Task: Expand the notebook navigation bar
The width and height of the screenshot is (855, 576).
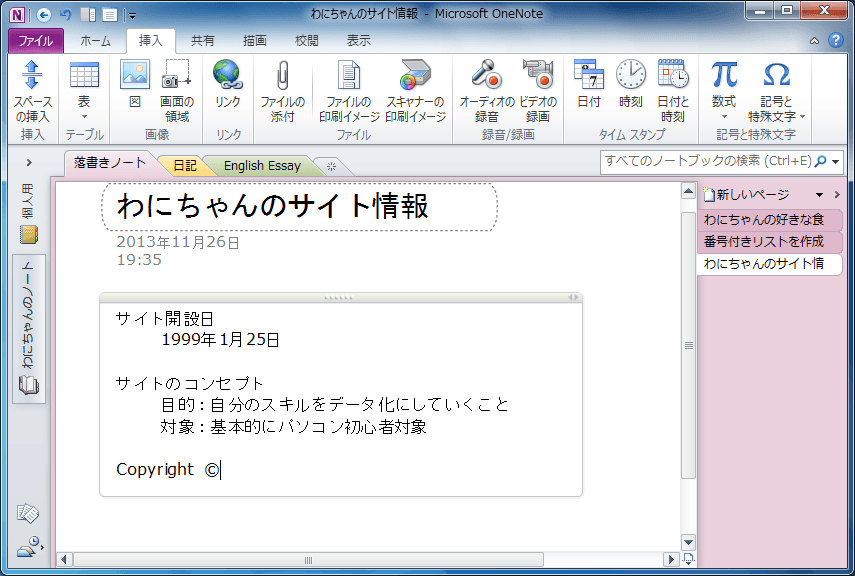Action: (29, 162)
